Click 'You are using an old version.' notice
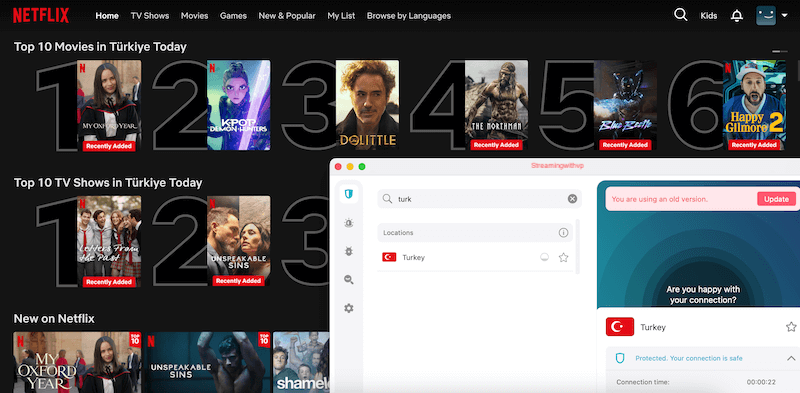This screenshot has width=800, height=393. click(x=659, y=199)
